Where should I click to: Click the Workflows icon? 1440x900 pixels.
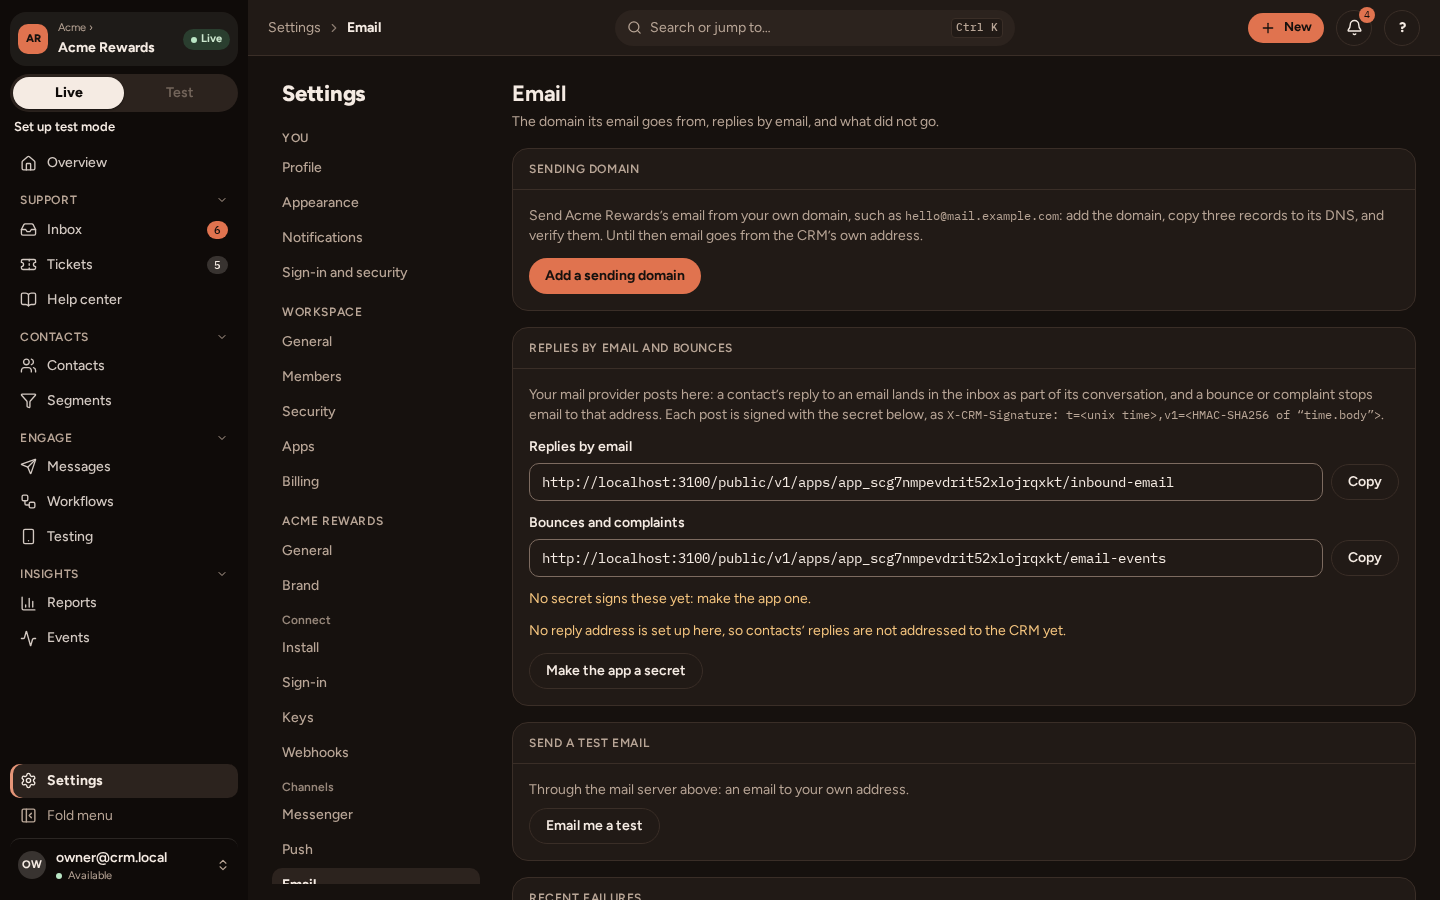click(x=29, y=502)
